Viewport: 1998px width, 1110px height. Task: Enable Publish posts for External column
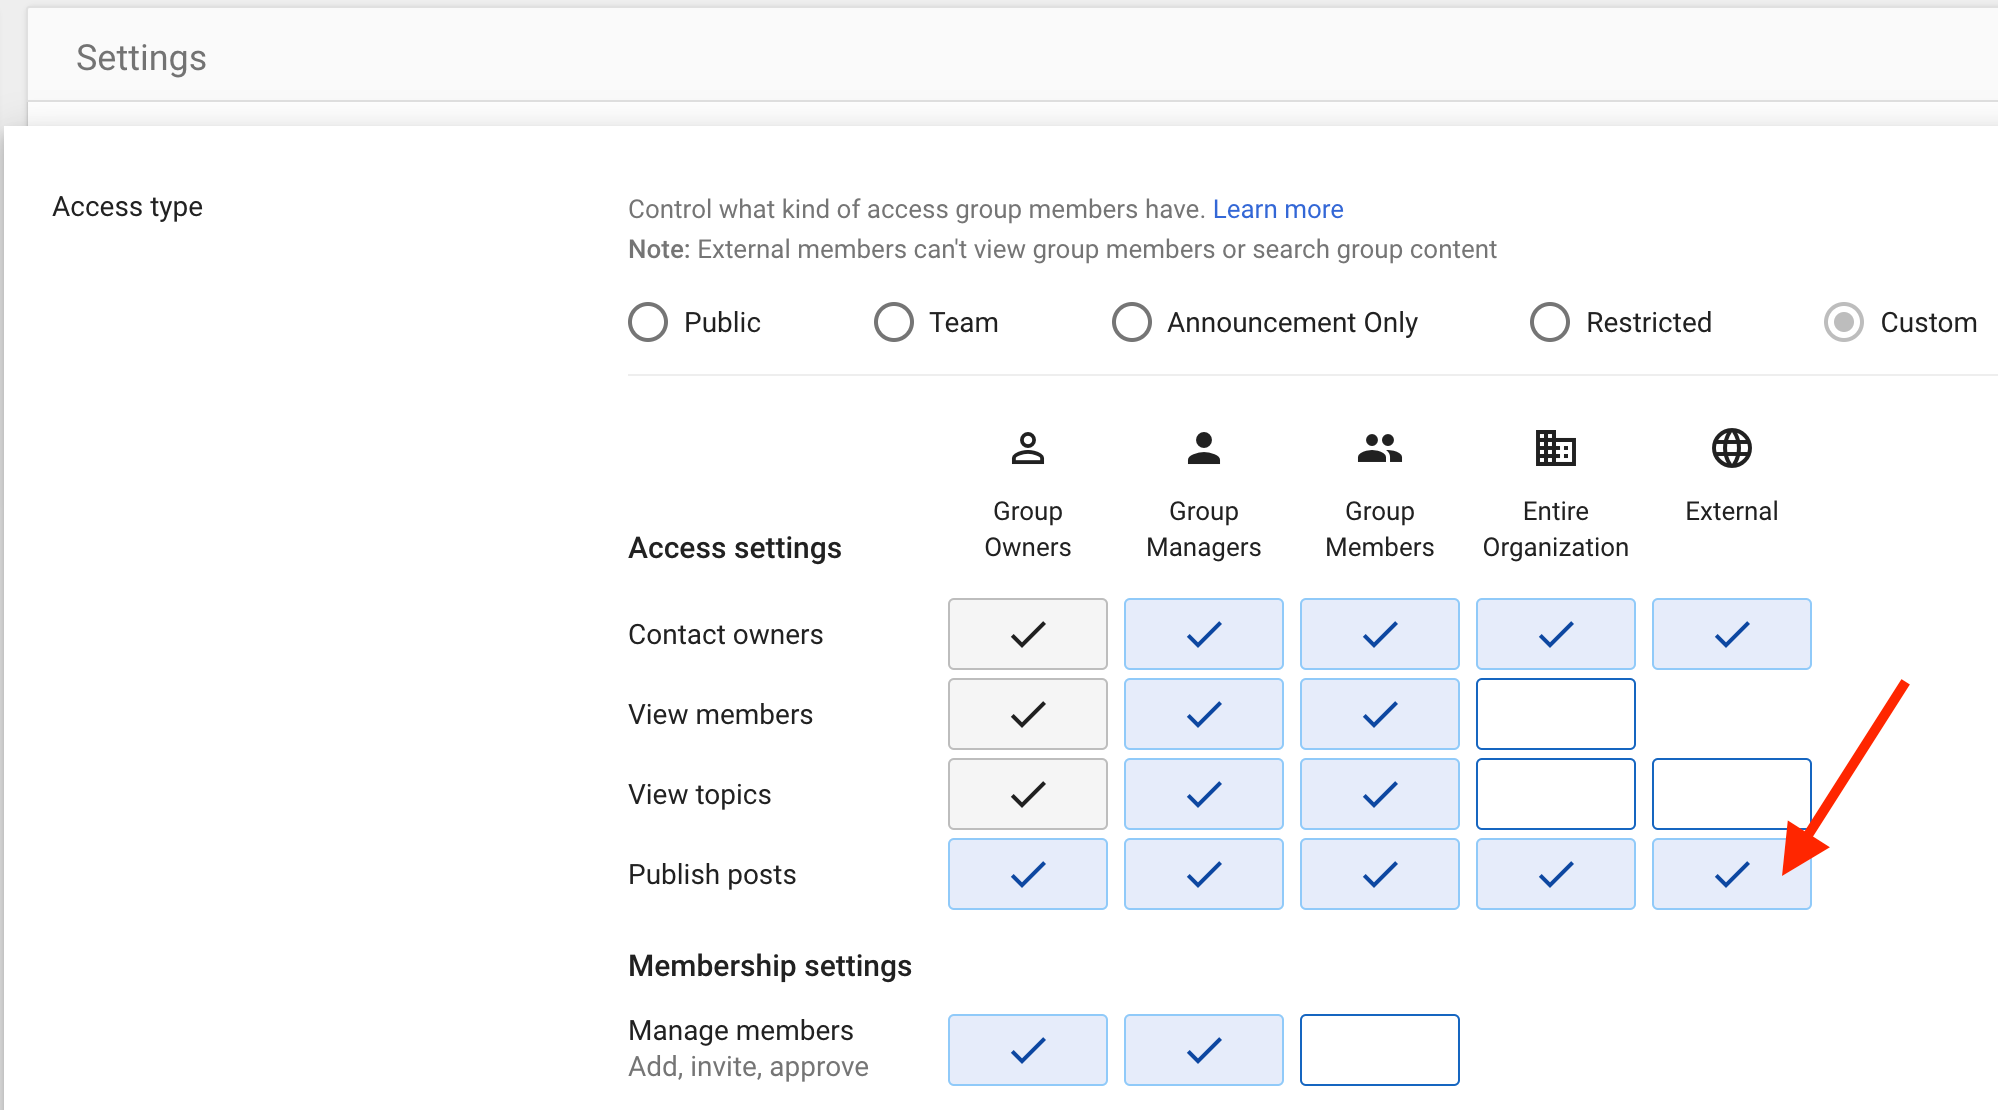coord(1729,875)
